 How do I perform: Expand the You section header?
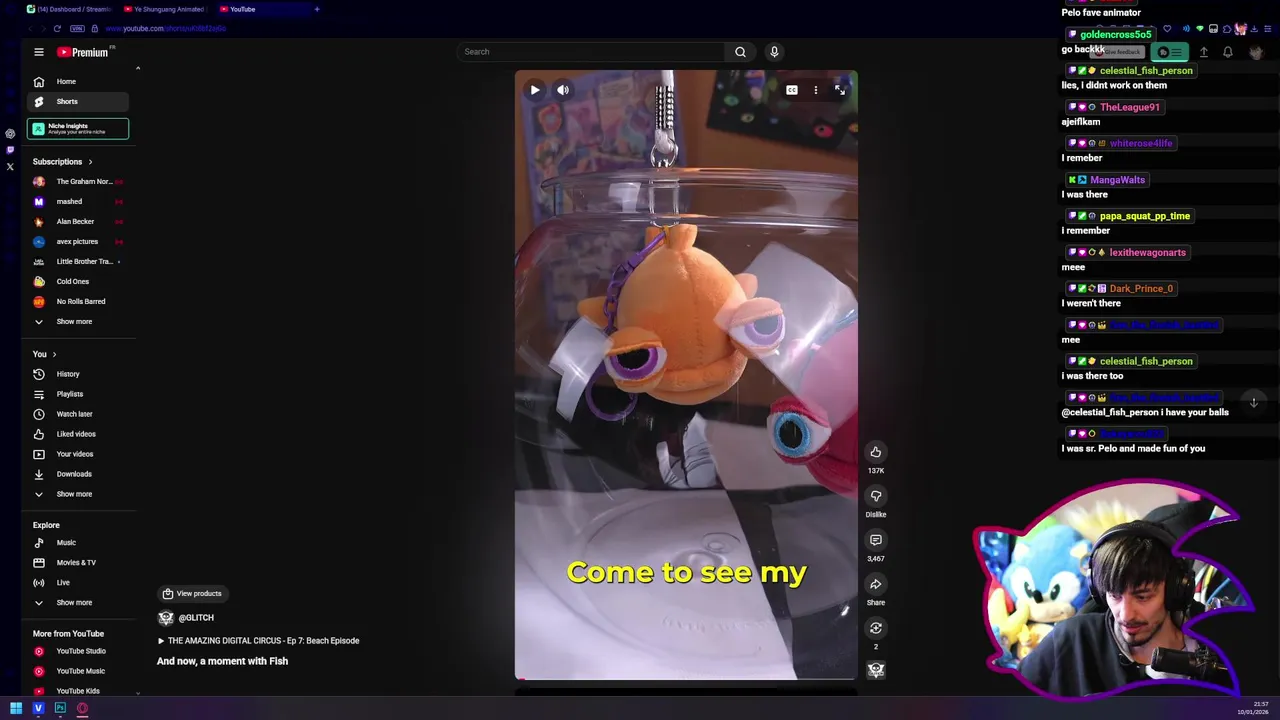click(45, 354)
